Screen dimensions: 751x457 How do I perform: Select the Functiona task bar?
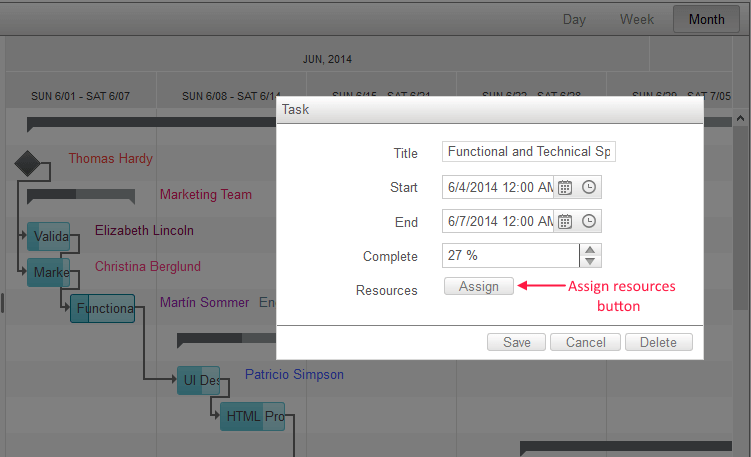[102, 308]
